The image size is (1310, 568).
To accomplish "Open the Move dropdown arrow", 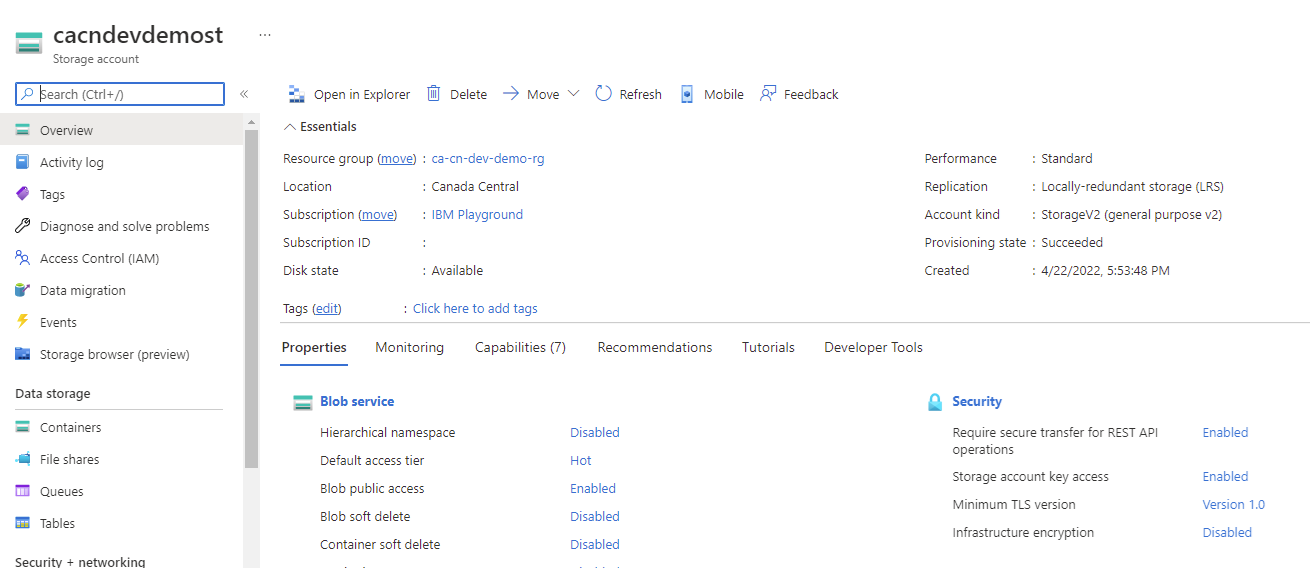I will click(x=573, y=94).
